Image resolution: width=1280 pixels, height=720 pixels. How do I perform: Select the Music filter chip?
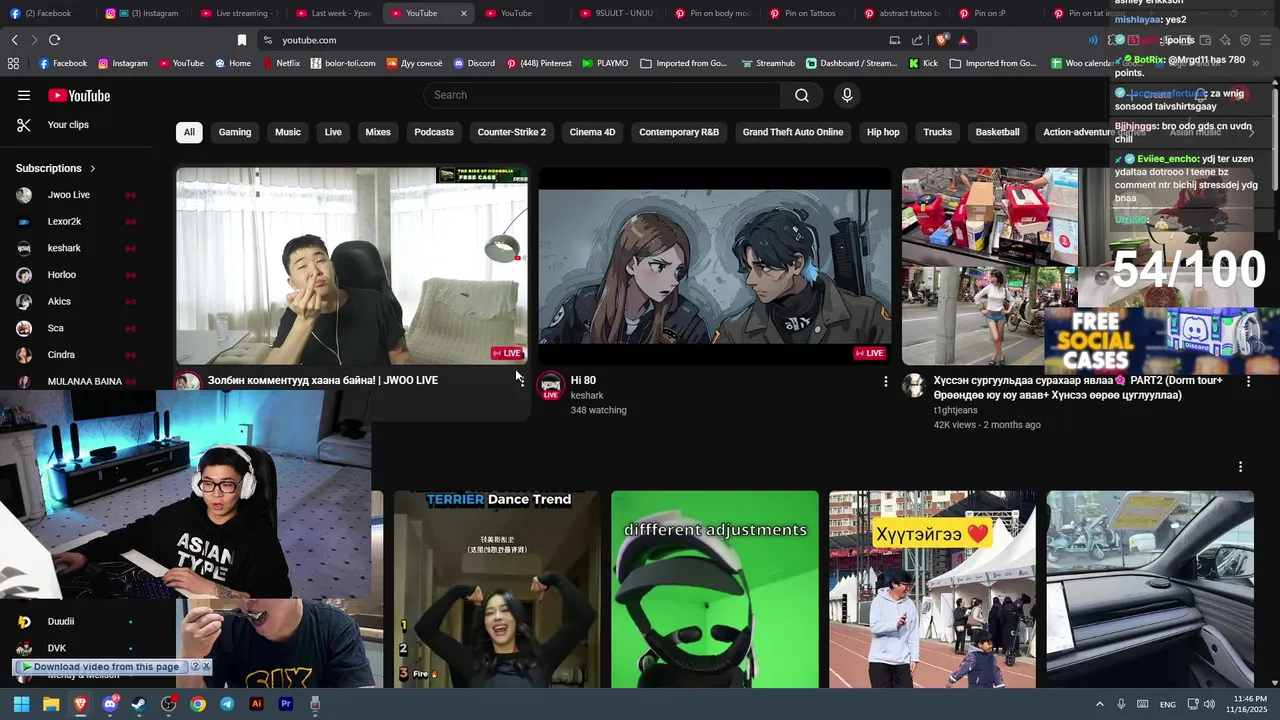click(x=288, y=132)
